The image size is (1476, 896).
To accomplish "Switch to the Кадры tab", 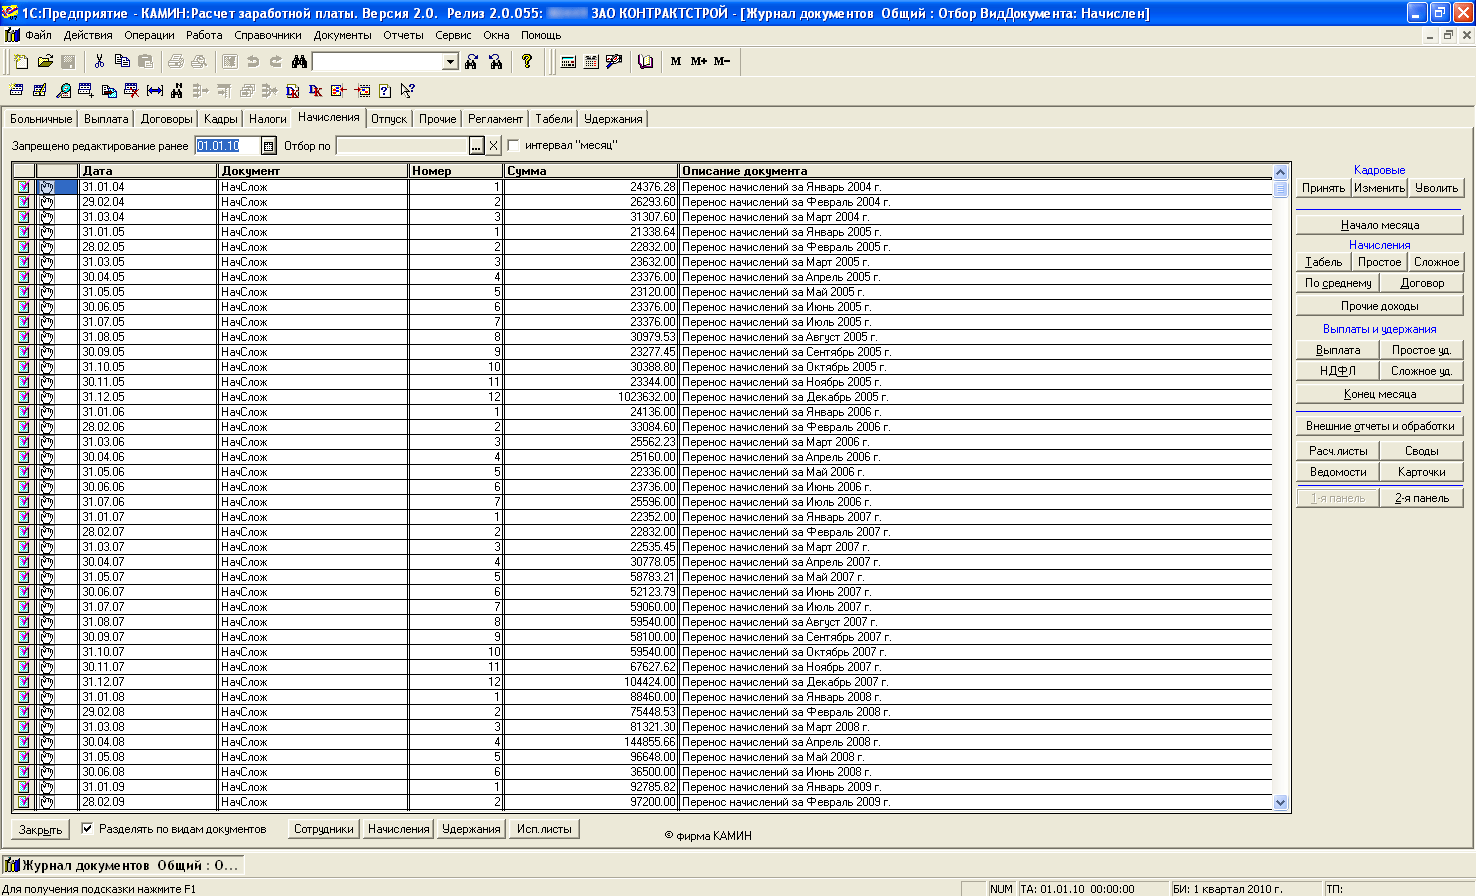I will 221,119.
